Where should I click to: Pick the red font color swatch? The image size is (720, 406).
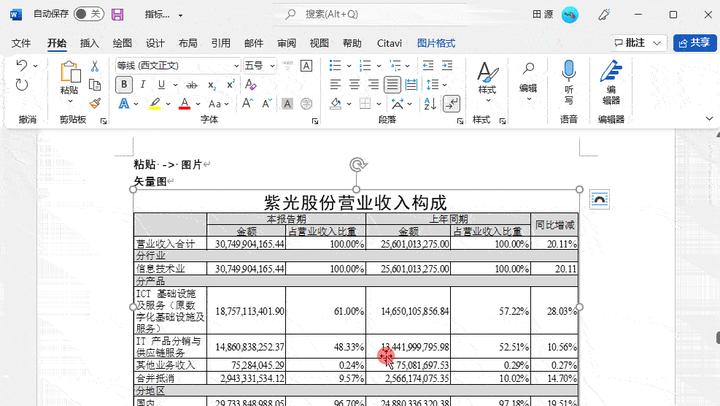click(x=185, y=104)
